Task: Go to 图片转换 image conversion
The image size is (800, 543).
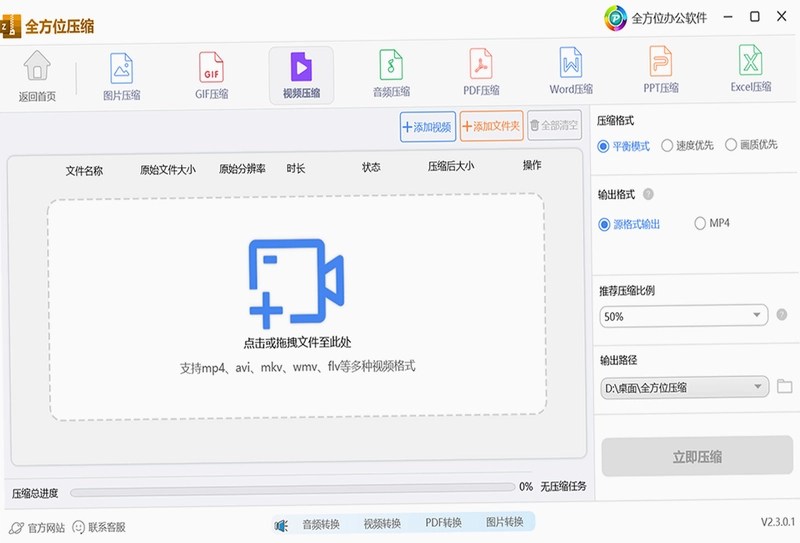Action: [x=504, y=522]
